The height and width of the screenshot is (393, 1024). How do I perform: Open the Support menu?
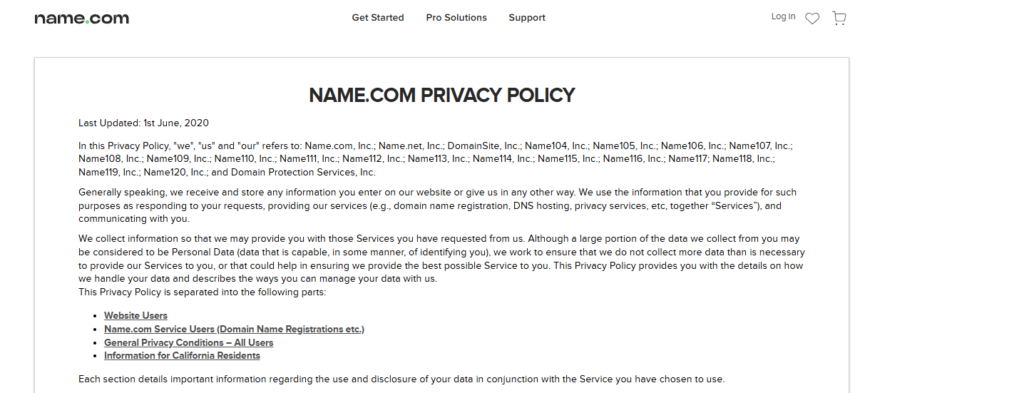pos(527,18)
